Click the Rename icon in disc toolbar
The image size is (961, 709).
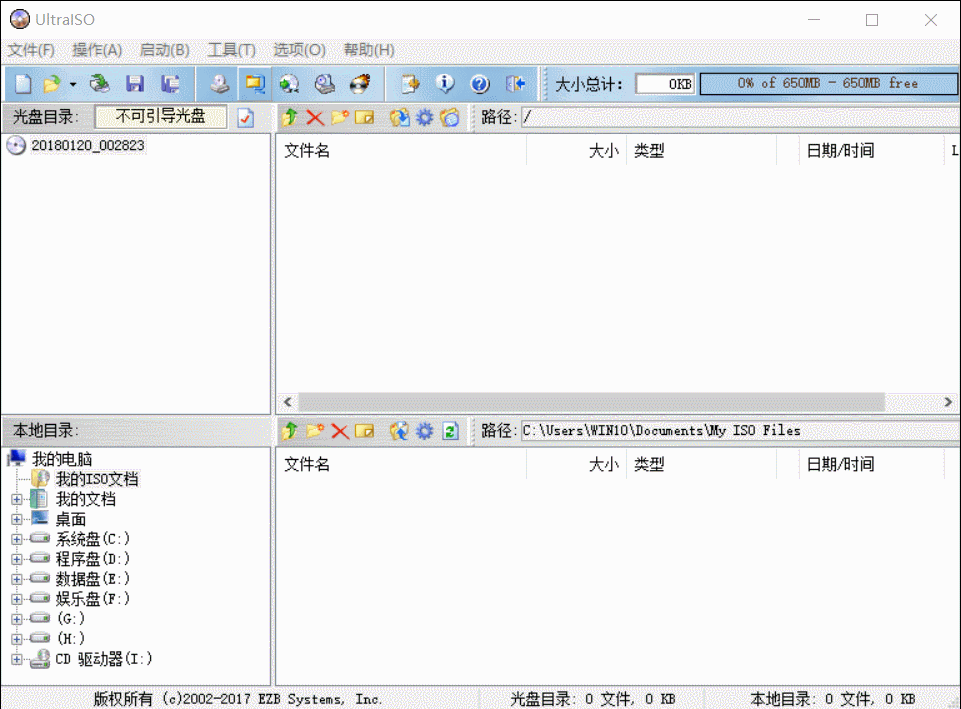(365, 117)
